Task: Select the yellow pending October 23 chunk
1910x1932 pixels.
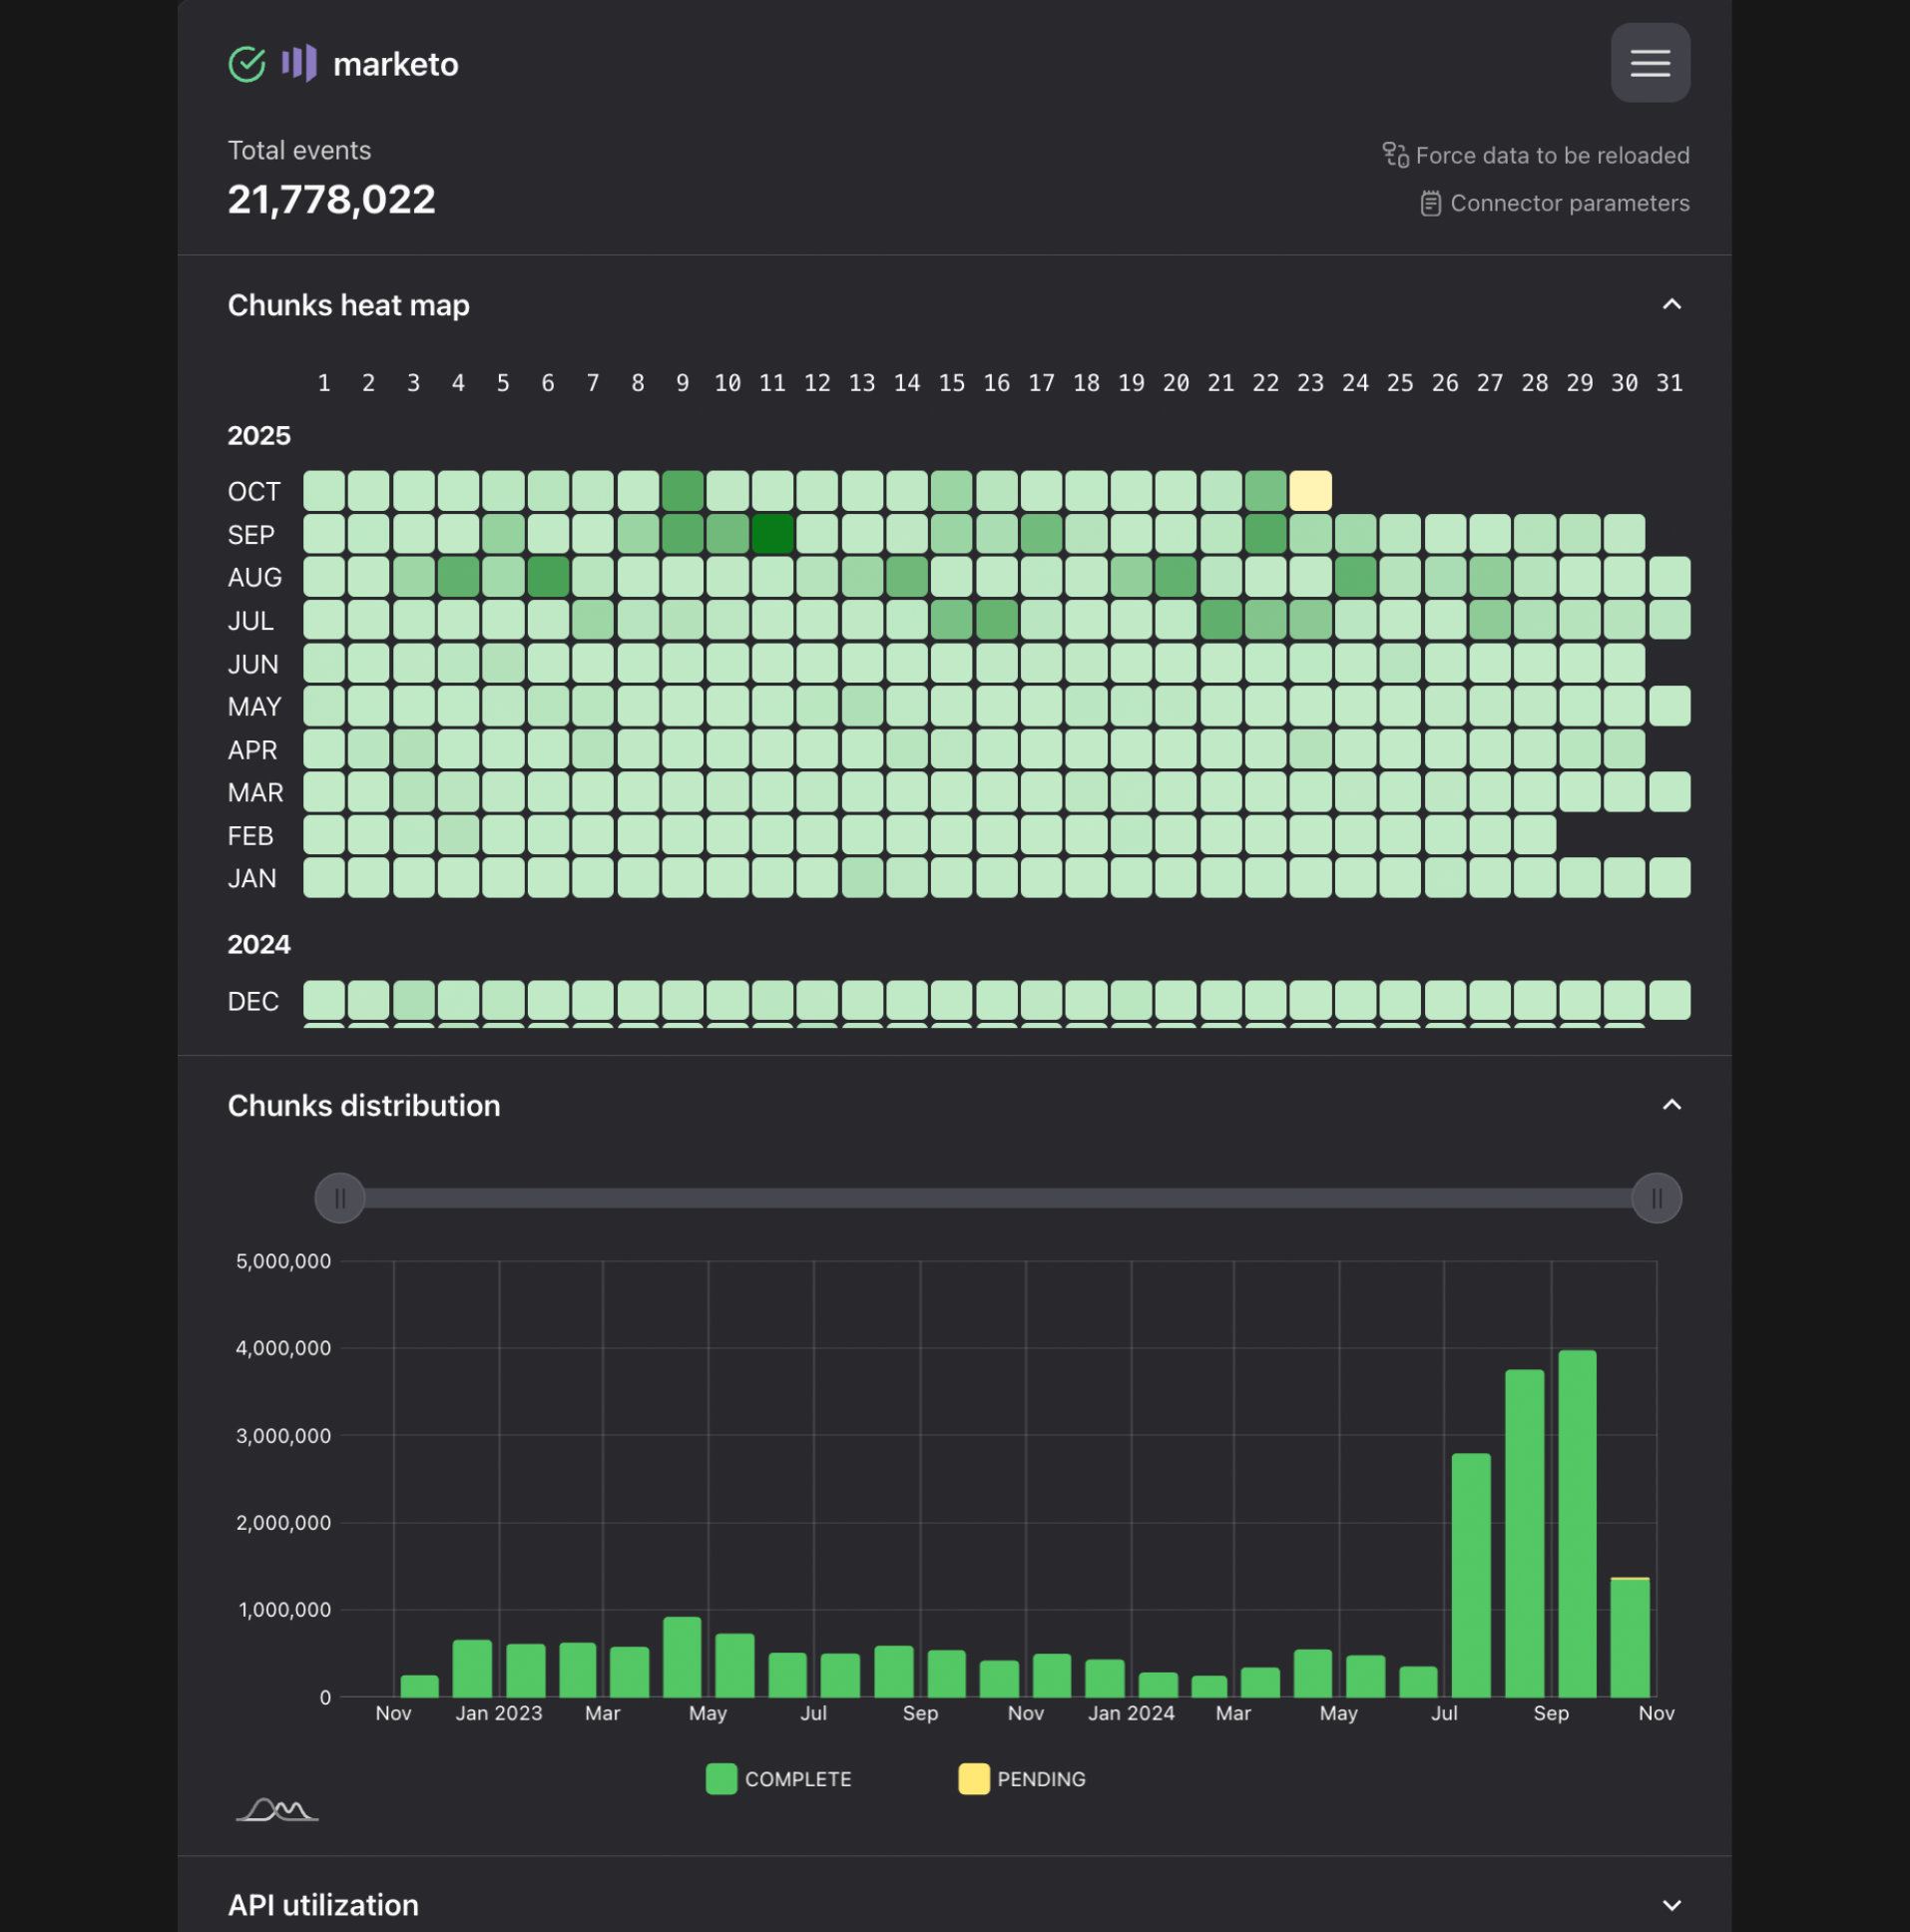Action: coord(1310,491)
